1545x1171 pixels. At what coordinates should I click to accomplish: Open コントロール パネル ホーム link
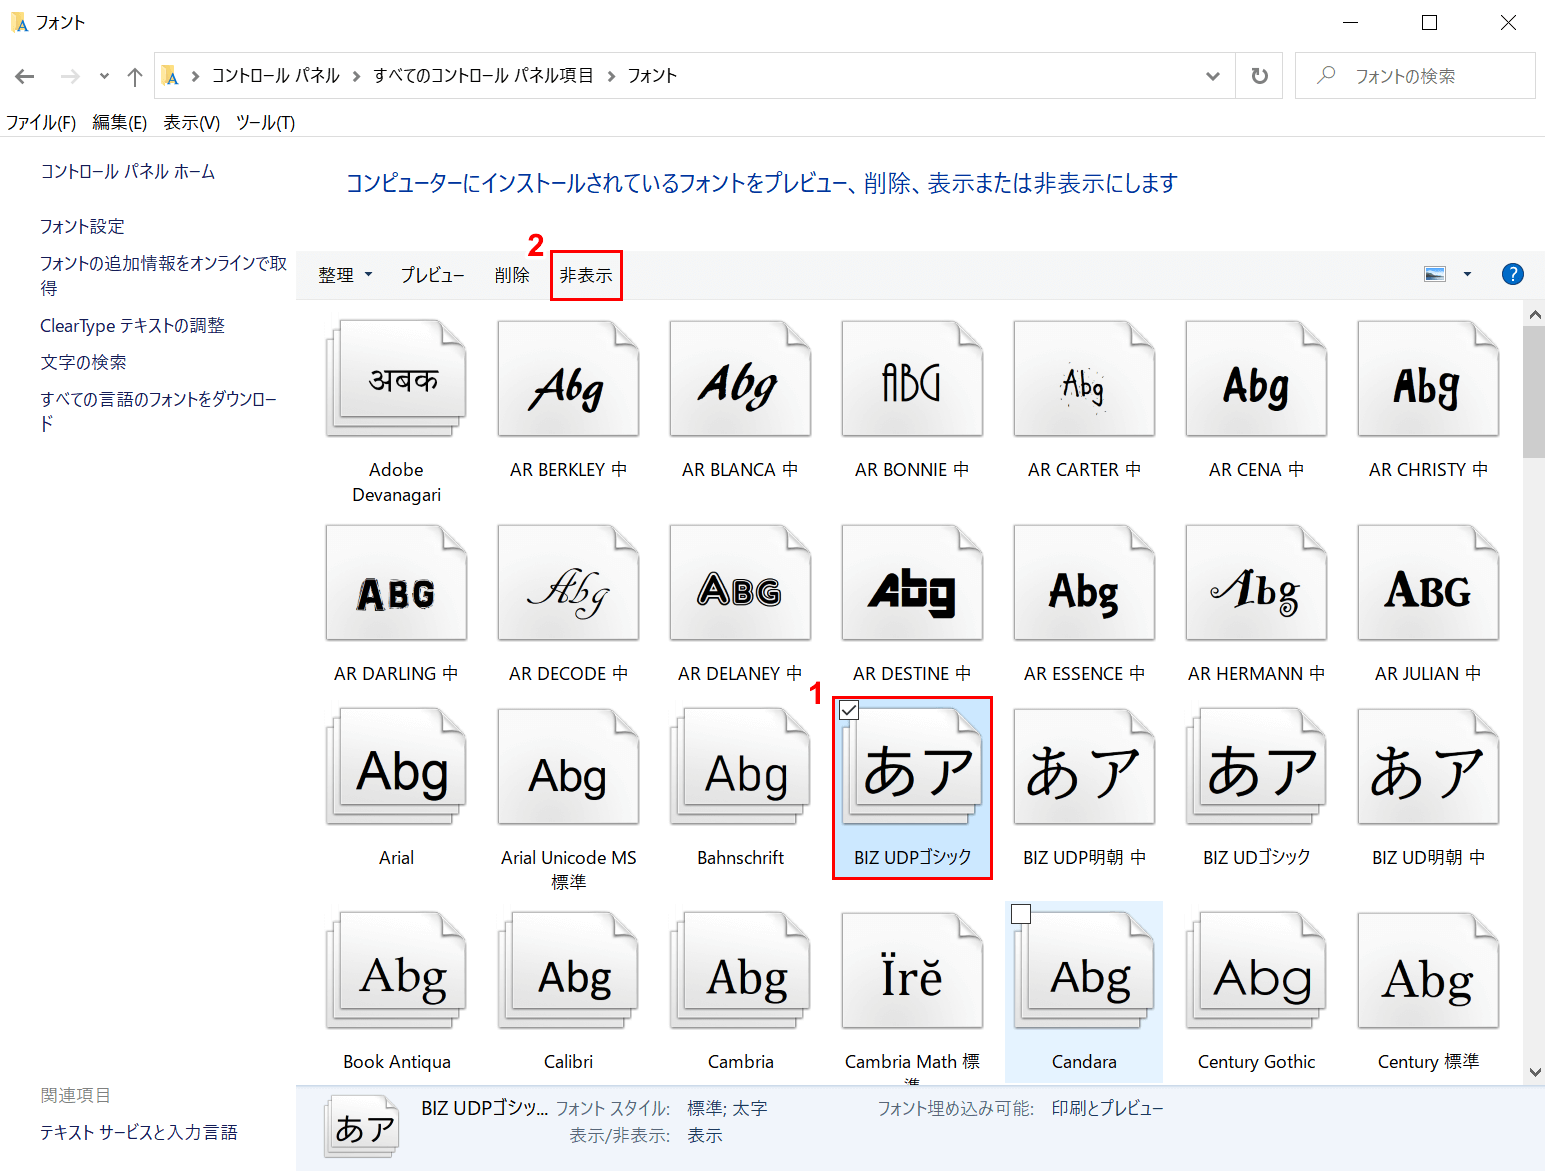point(128,172)
